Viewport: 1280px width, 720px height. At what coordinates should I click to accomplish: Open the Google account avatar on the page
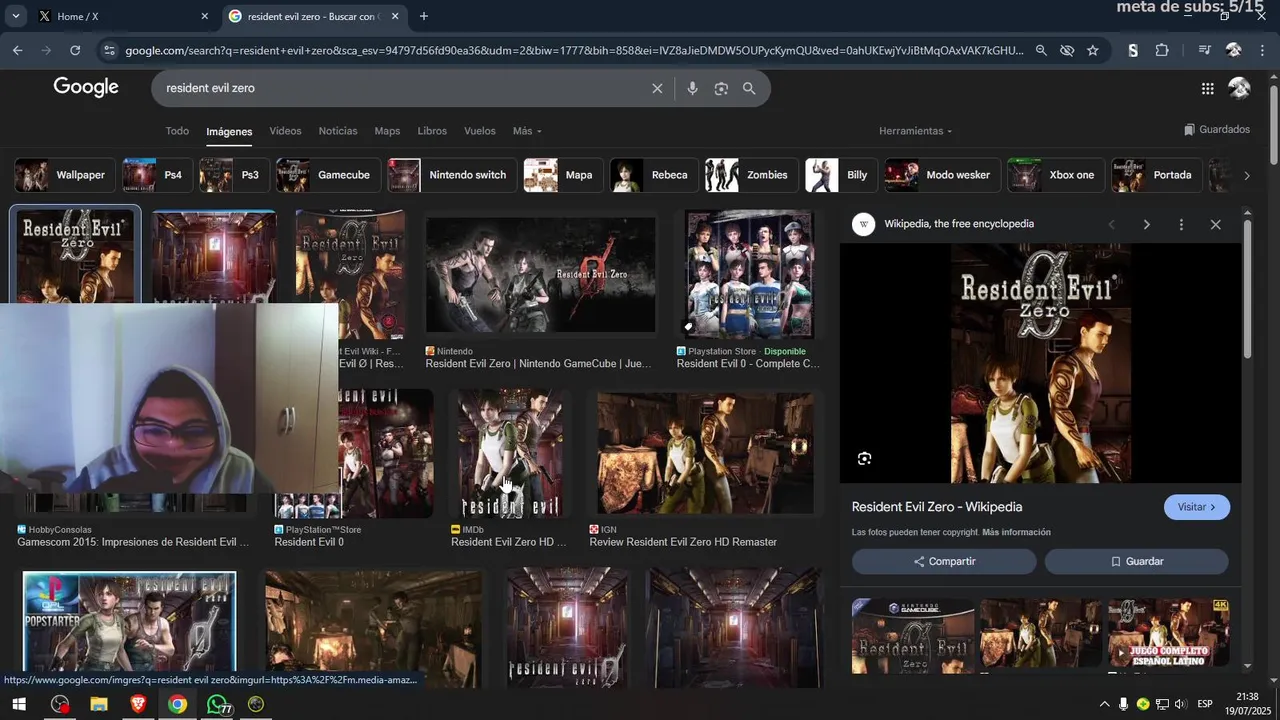pyautogui.click(x=1239, y=88)
